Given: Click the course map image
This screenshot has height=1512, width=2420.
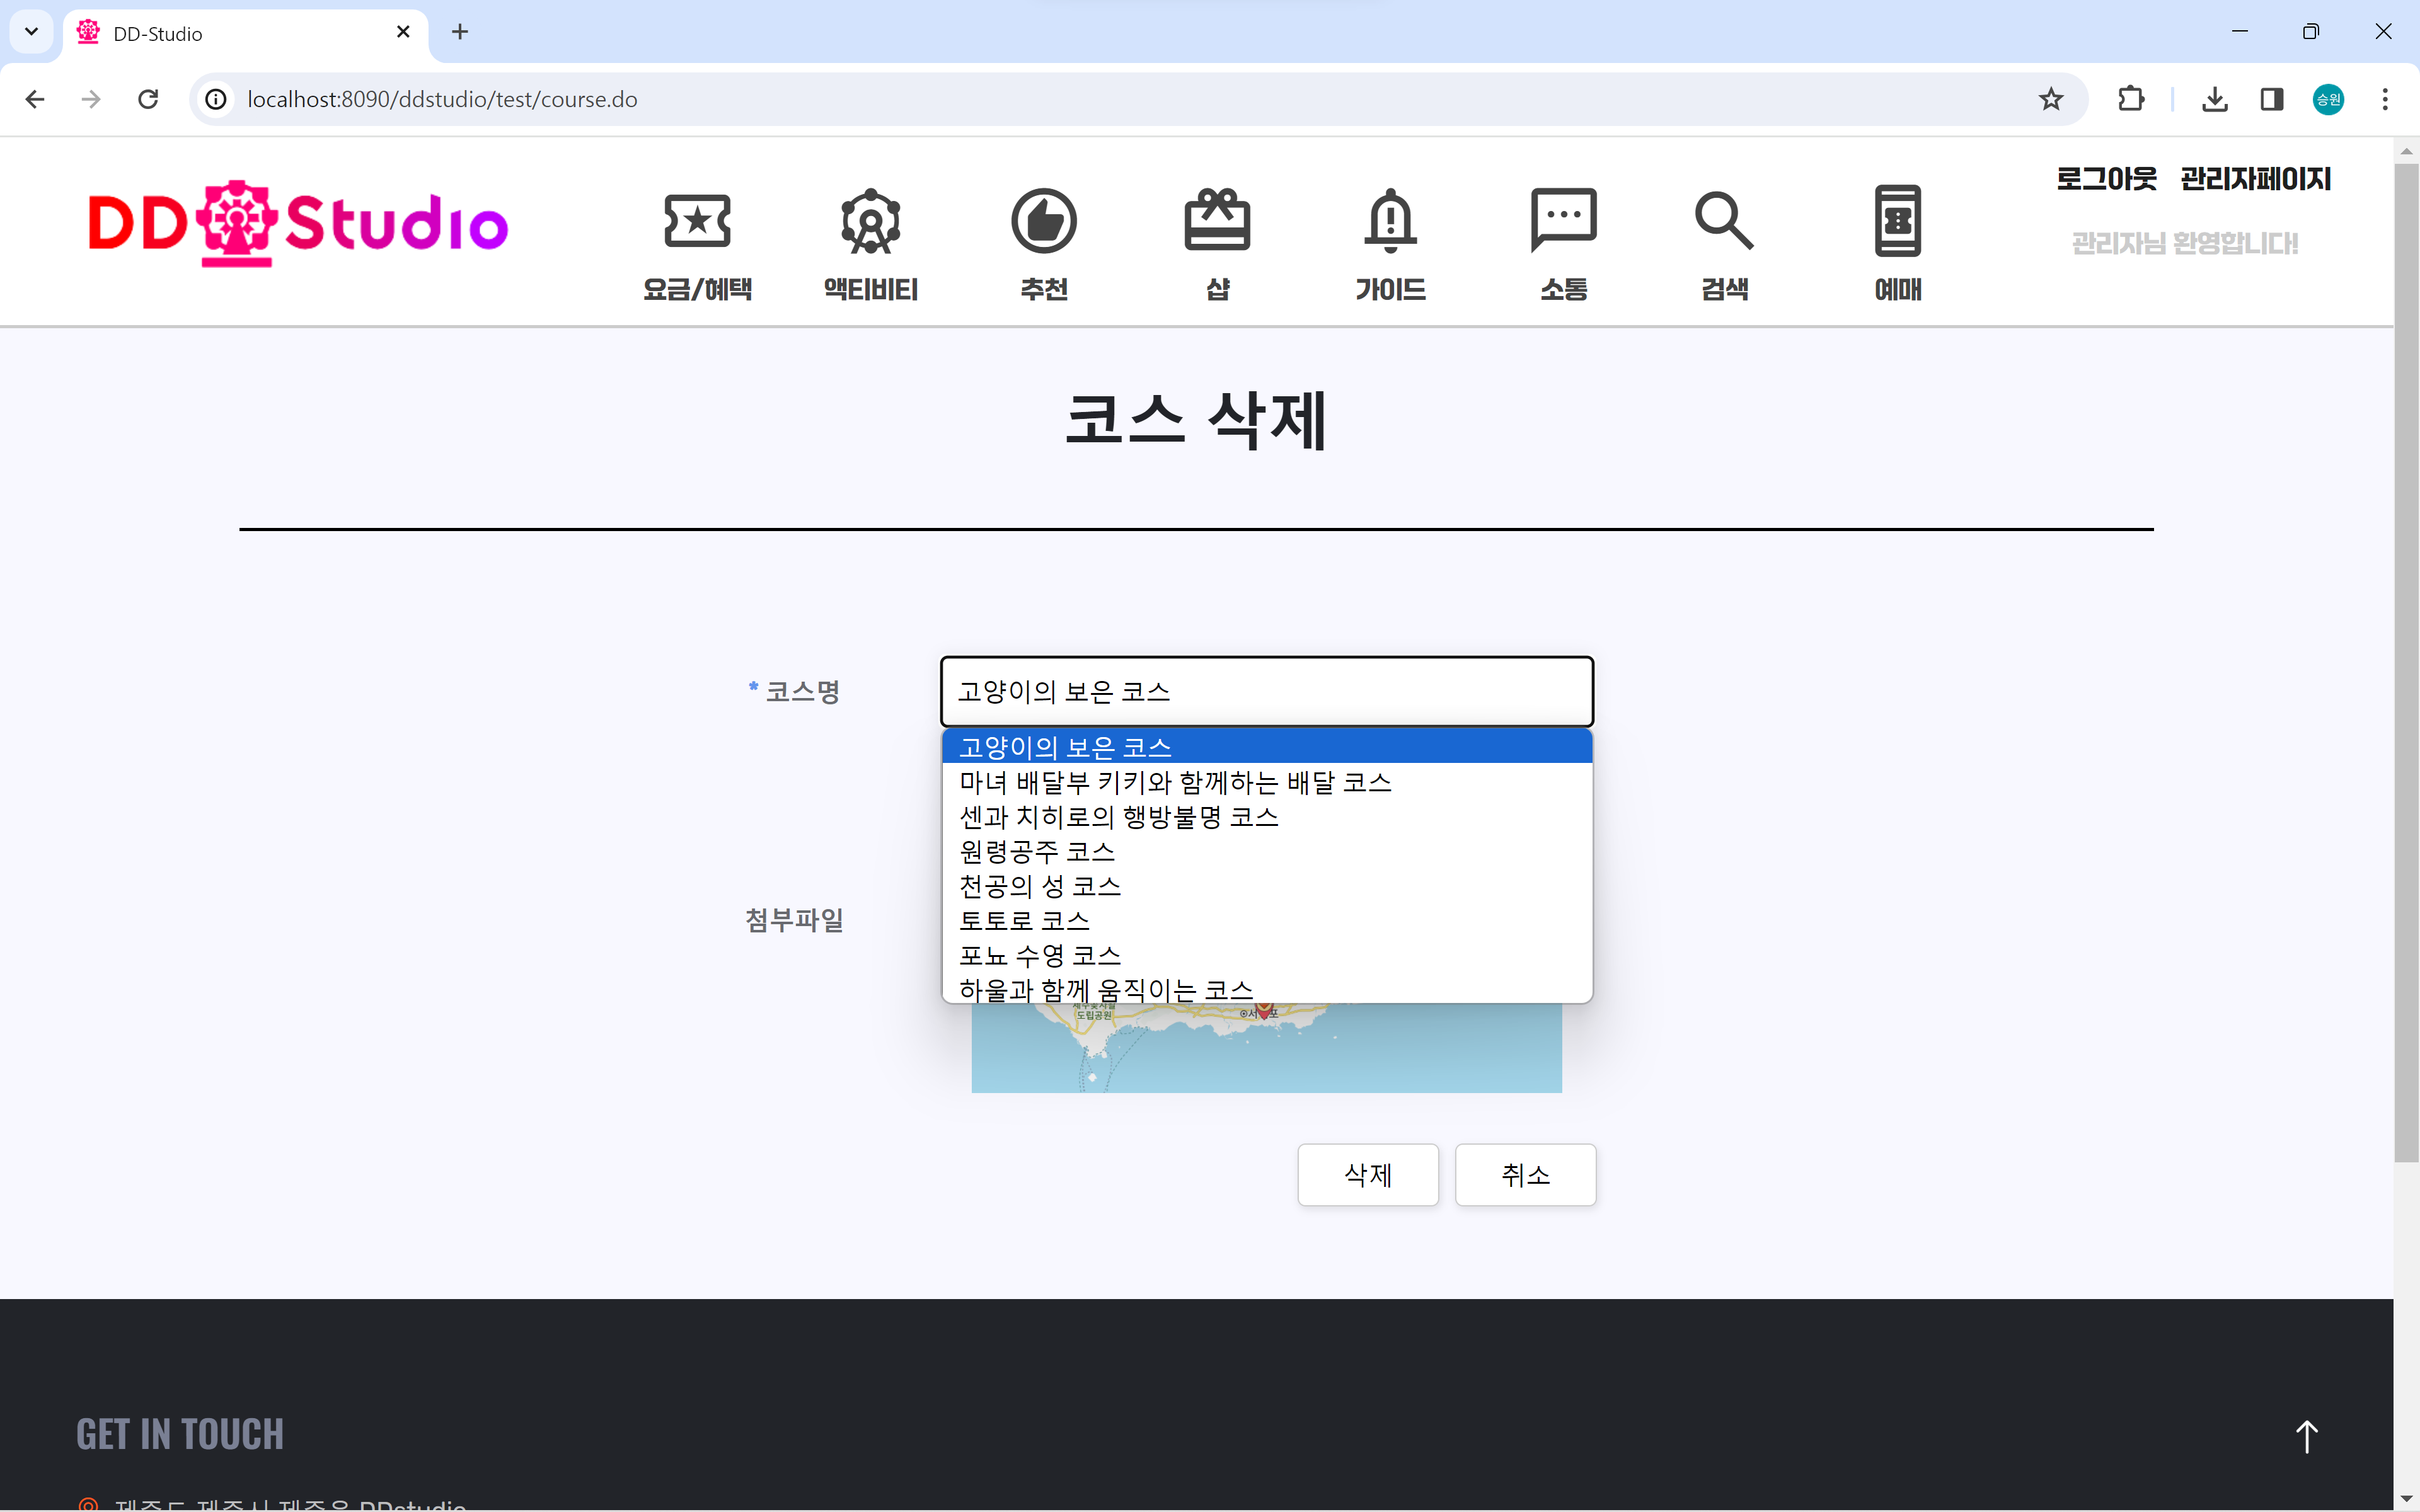Looking at the screenshot, I should point(1266,1048).
